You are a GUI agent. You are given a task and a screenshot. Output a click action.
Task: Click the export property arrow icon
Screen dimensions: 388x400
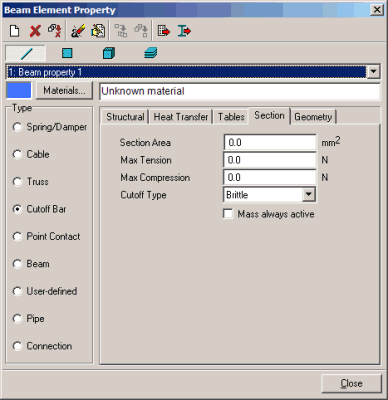(x=164, y=31)
